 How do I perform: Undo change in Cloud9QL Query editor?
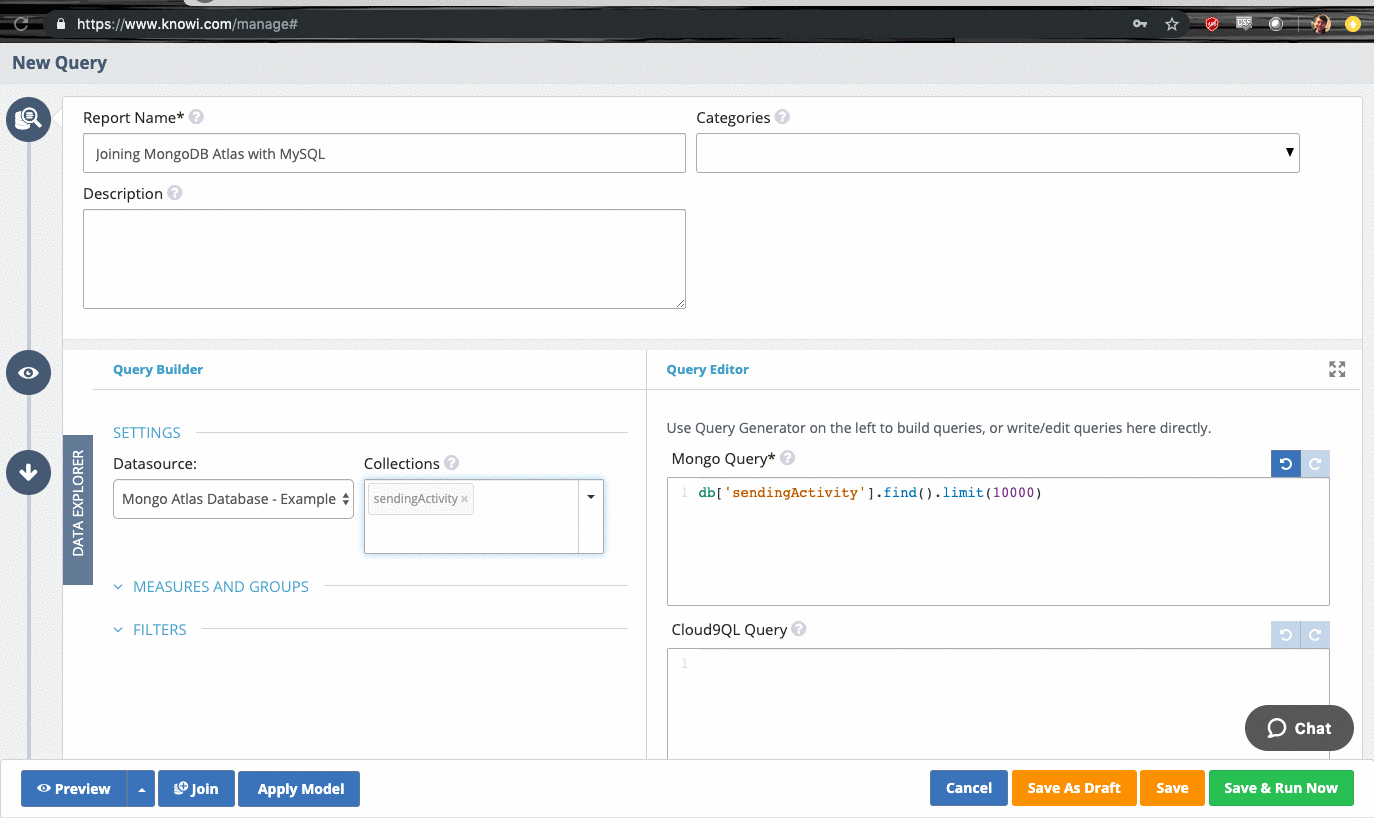click(1286, 635)
